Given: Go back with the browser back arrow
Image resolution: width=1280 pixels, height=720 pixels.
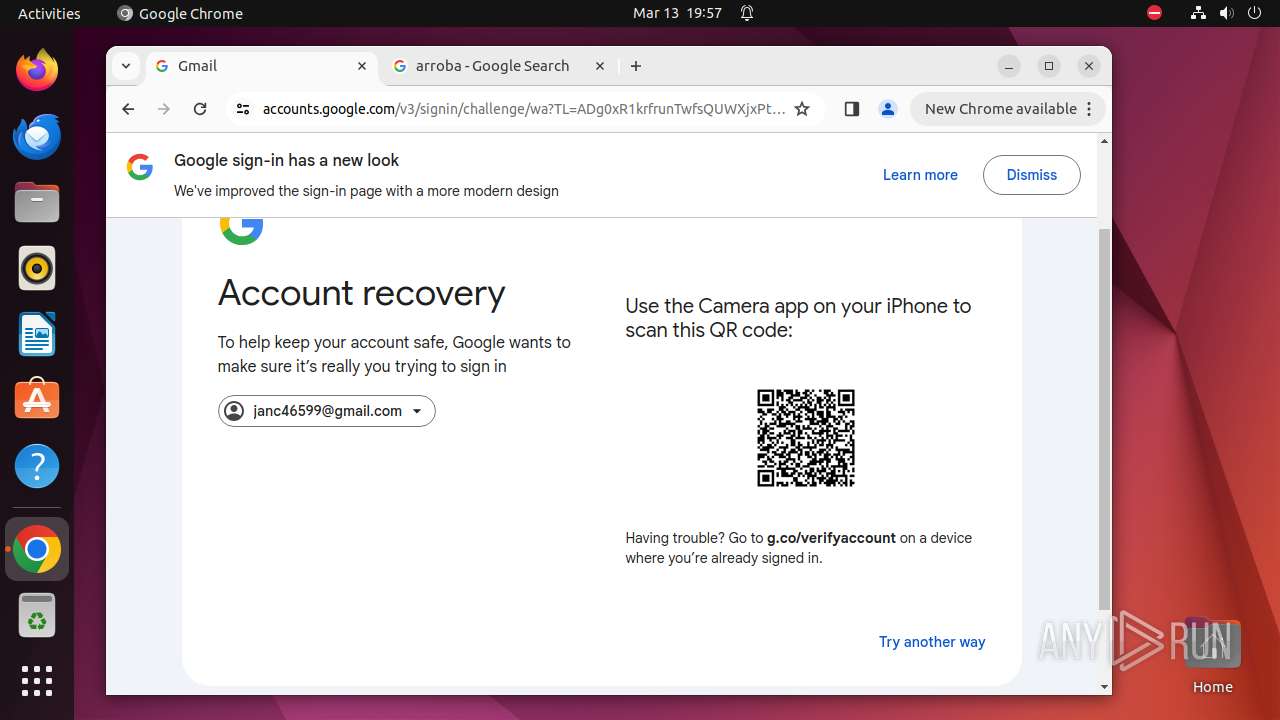Looking at the screenshot, I should coord(128,109).
